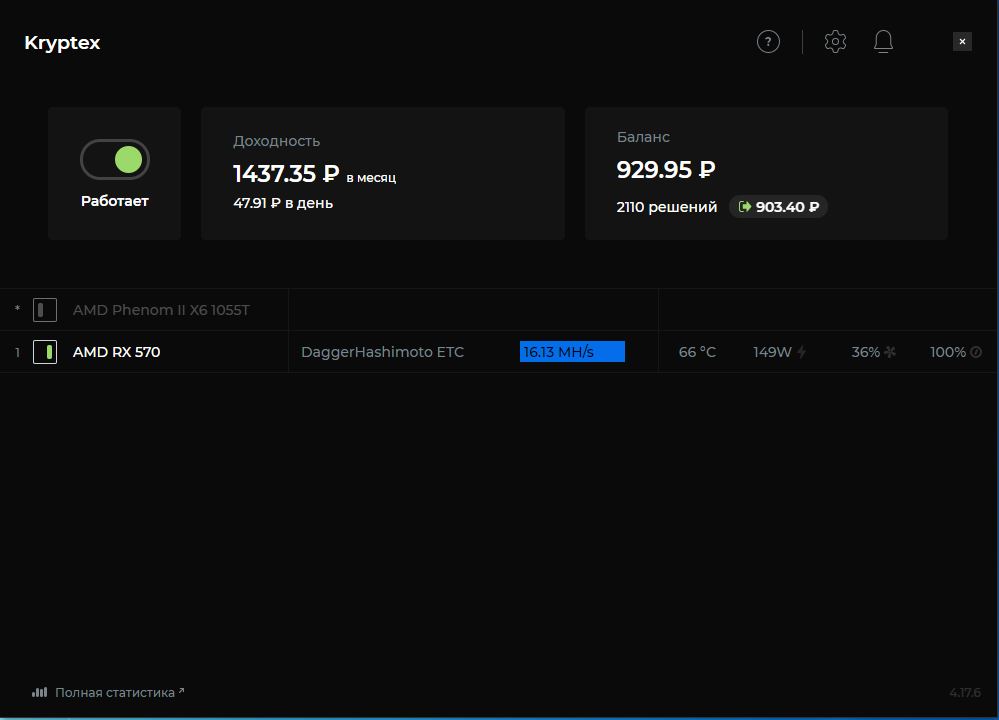Select the AMD RX 570 row name

coord(117,352)
